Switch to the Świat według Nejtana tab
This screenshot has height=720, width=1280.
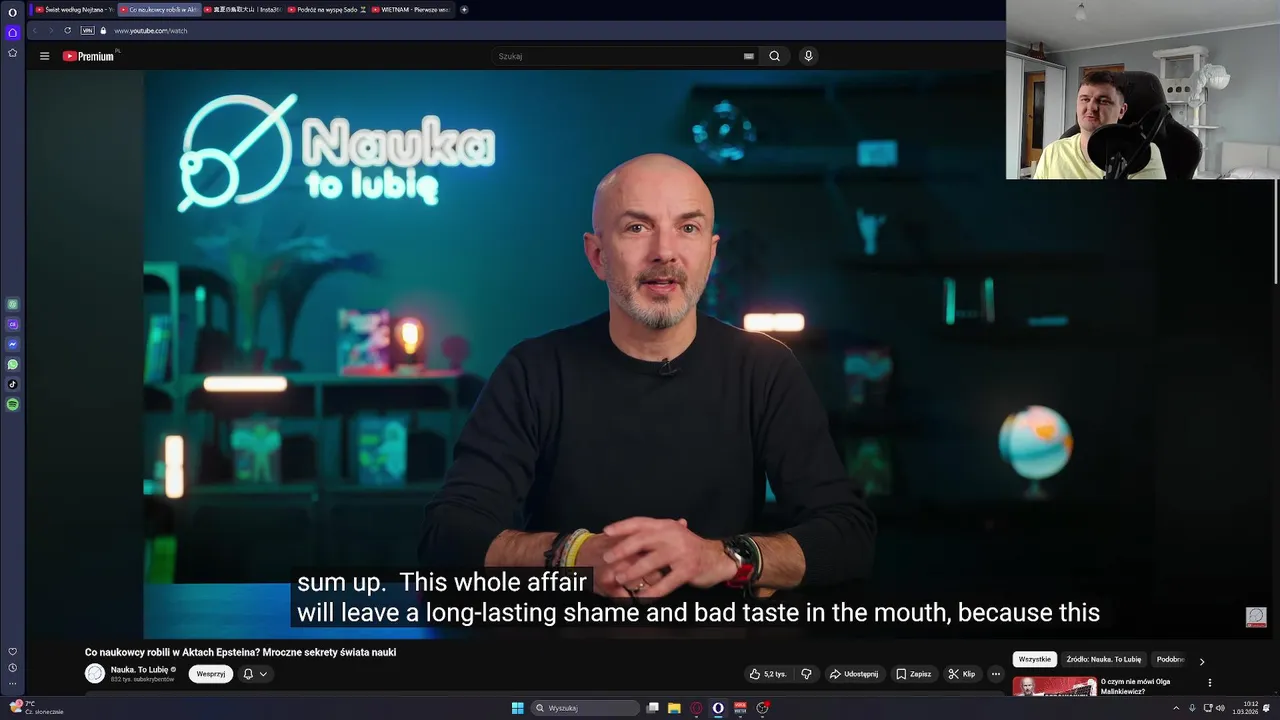[x=74, y=9]
